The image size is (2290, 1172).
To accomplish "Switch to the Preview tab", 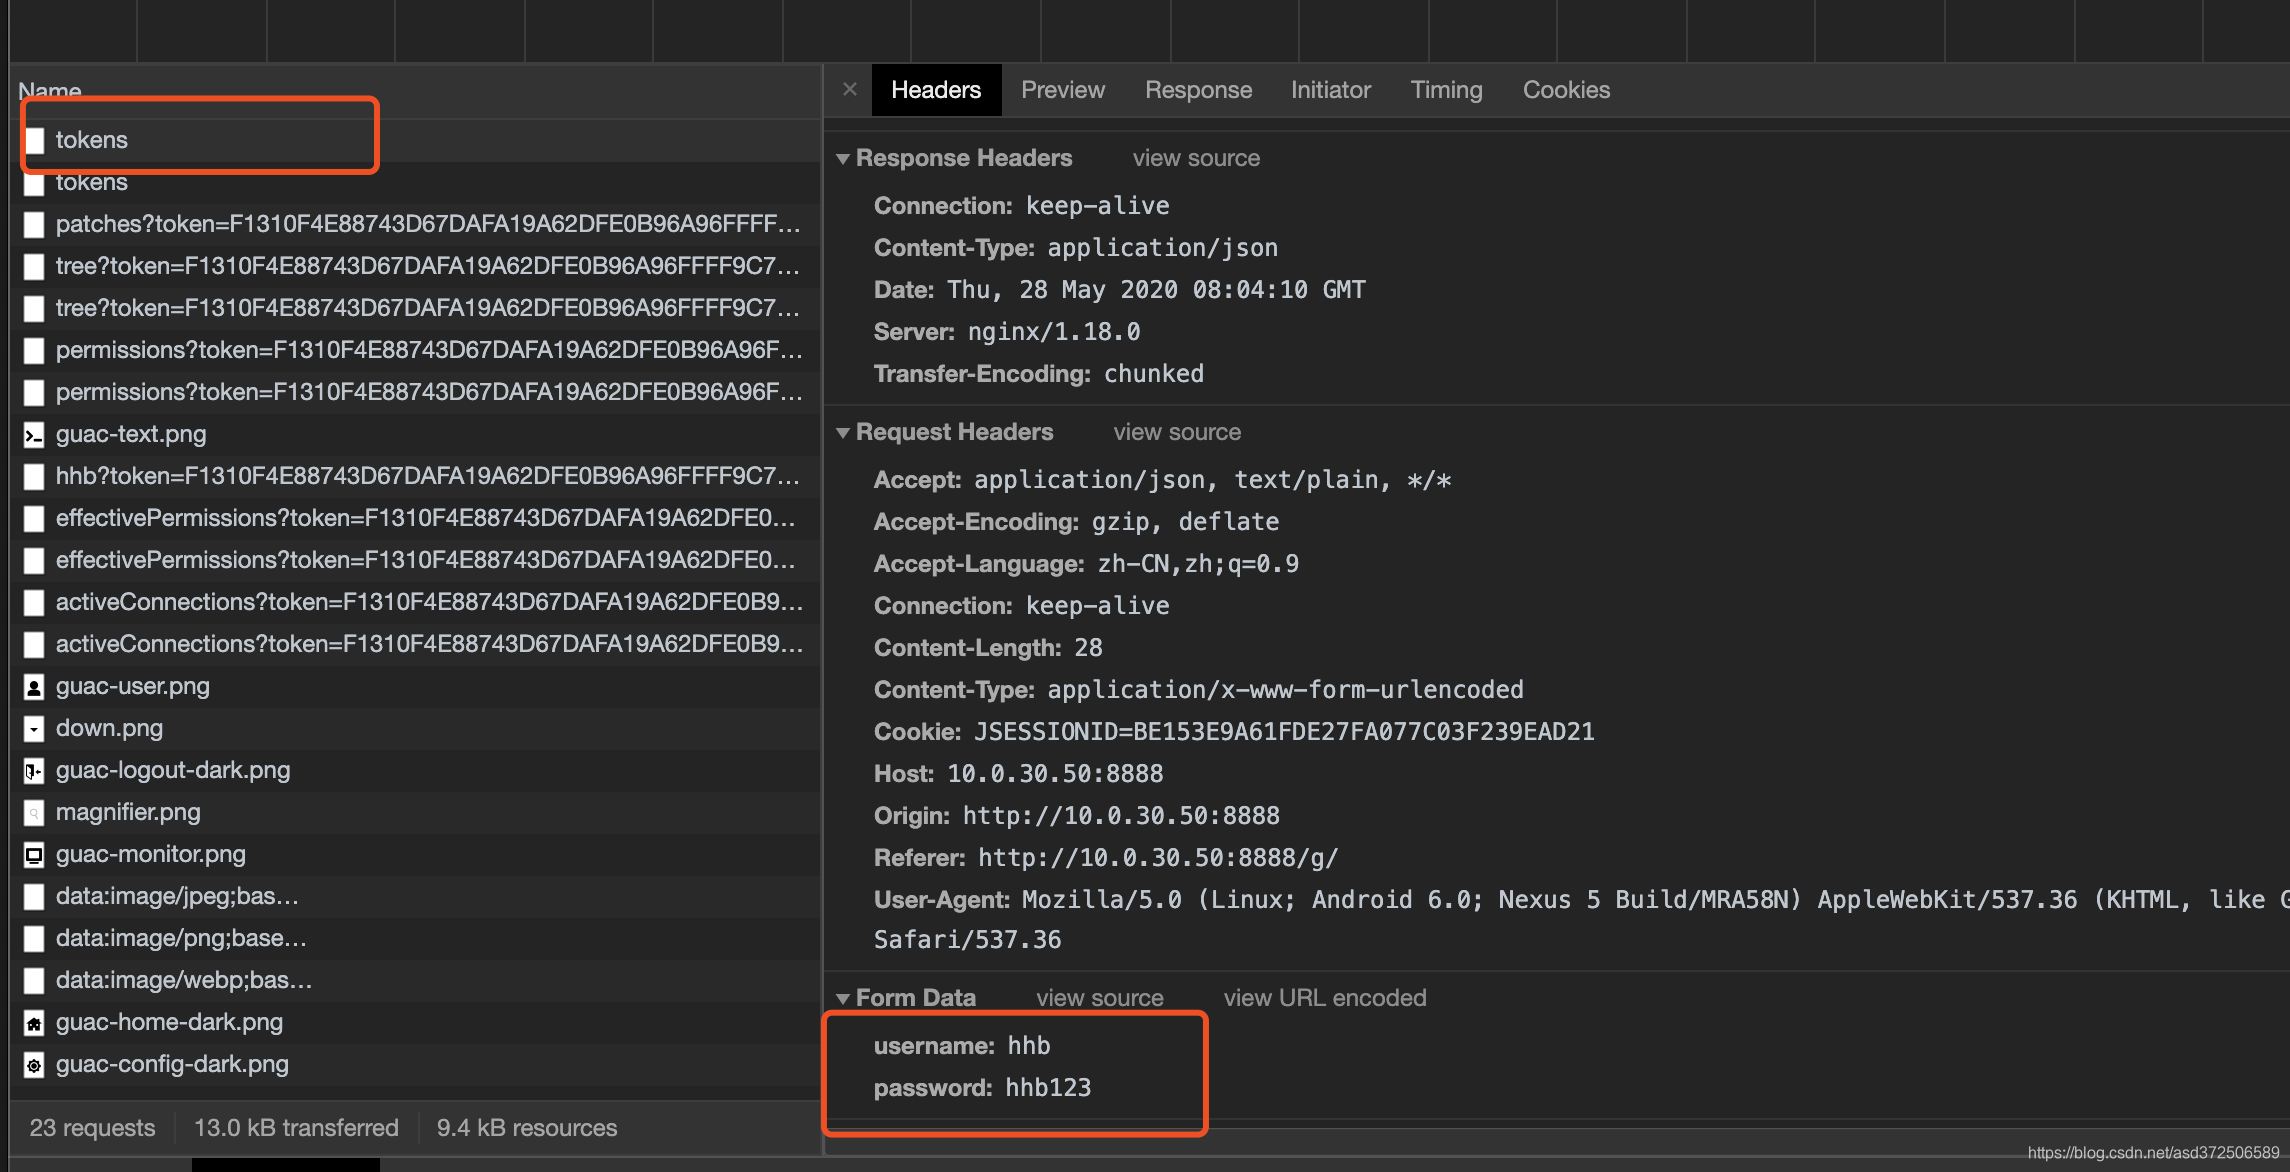I will 1062,89.
